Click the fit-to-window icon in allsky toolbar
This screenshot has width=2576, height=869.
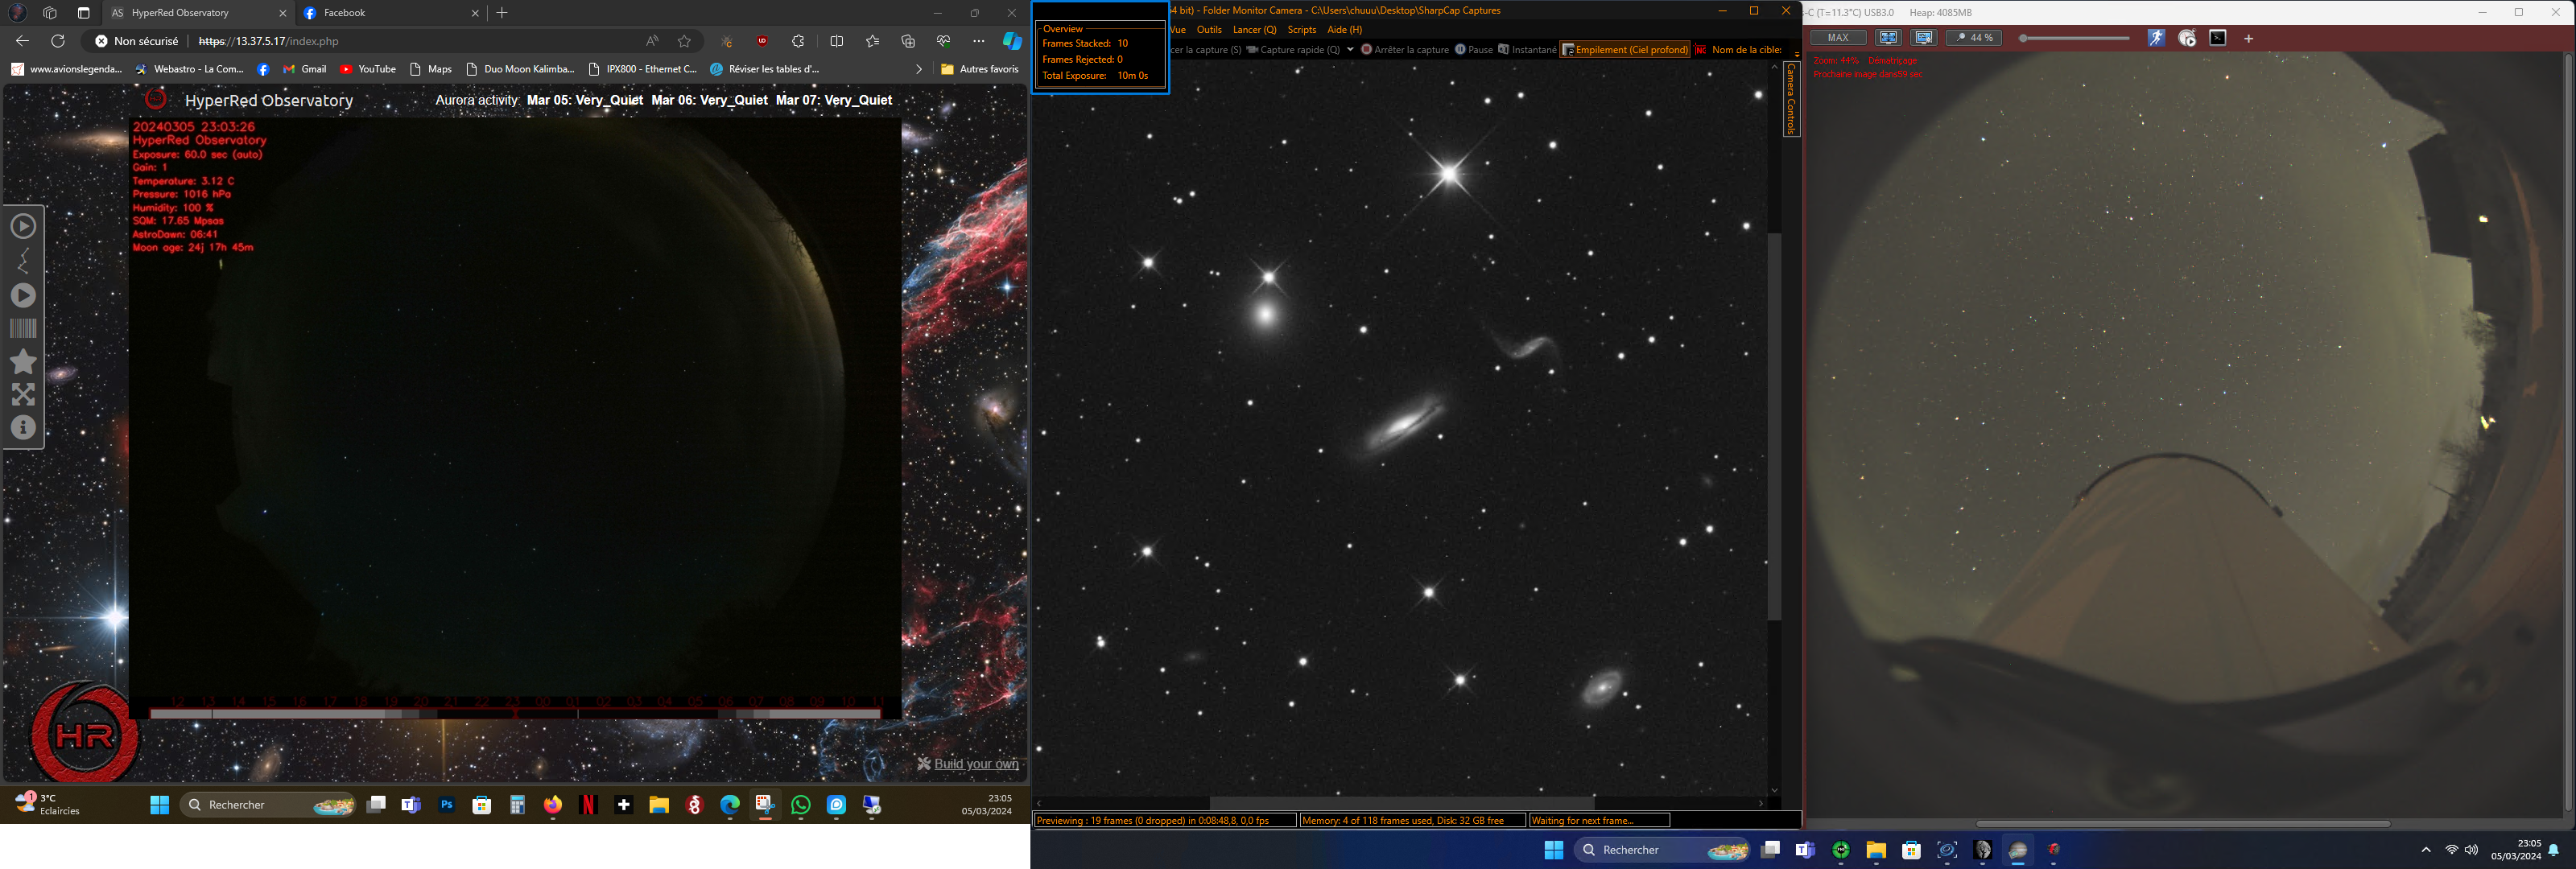[1888, 38]
